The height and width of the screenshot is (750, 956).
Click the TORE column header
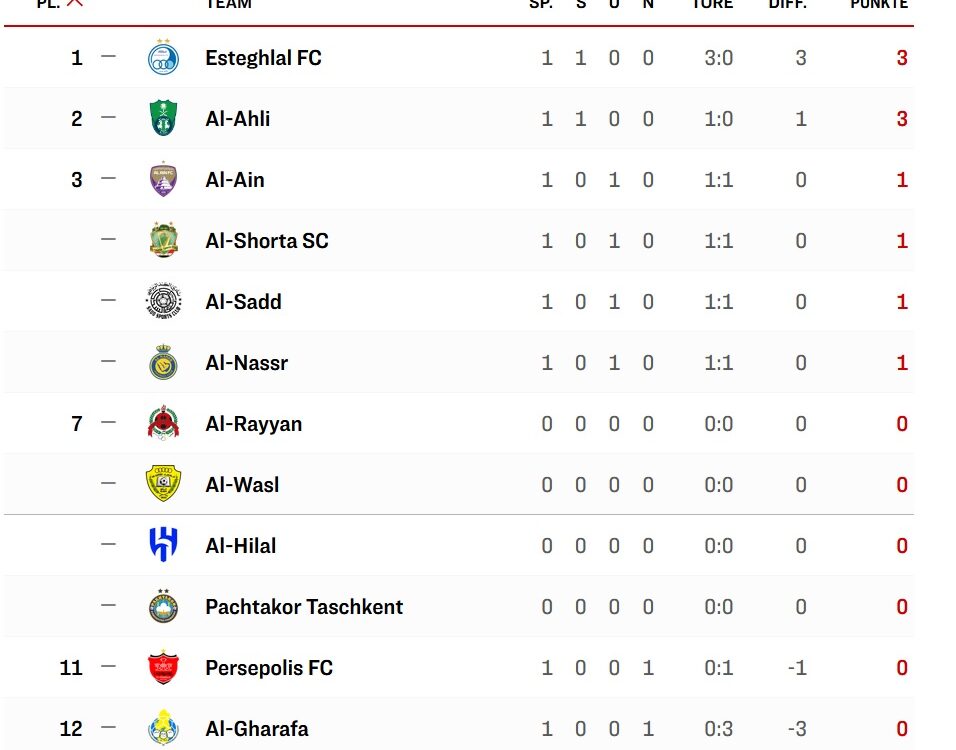[713, 4]
